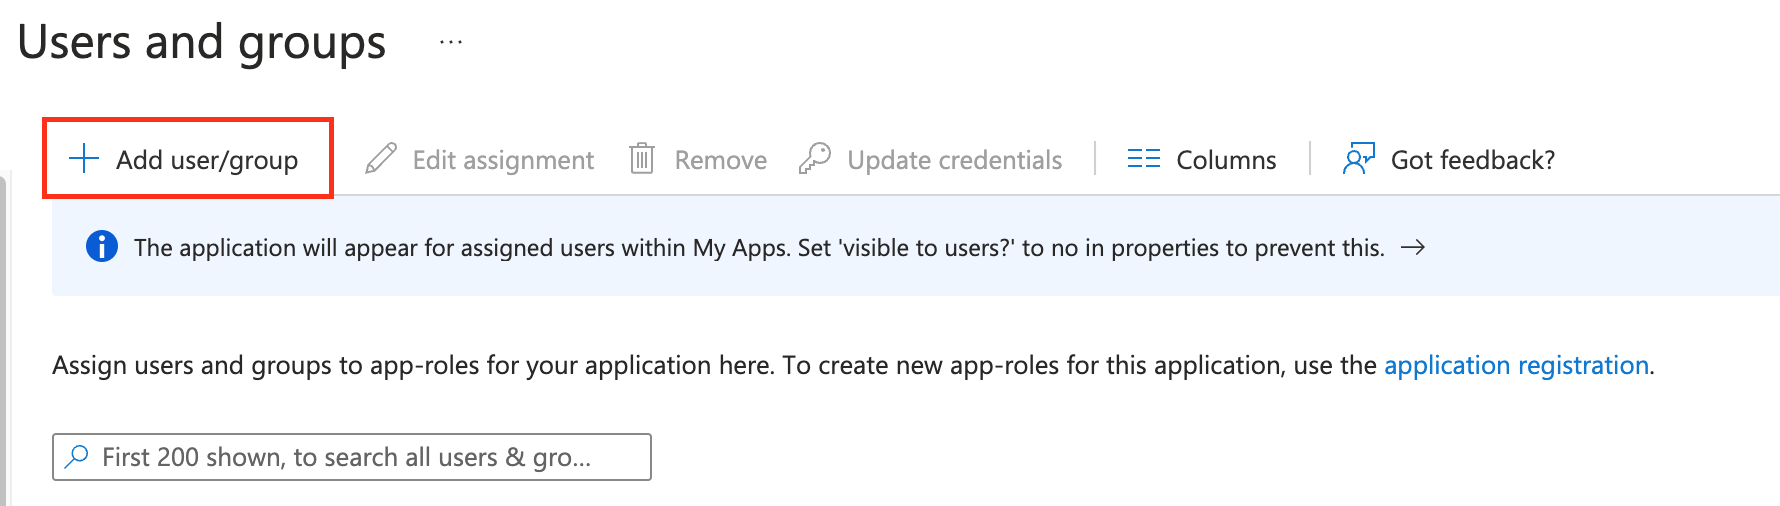Click the Users and groups page heading
1780x506 pixels.
(202, 43)
